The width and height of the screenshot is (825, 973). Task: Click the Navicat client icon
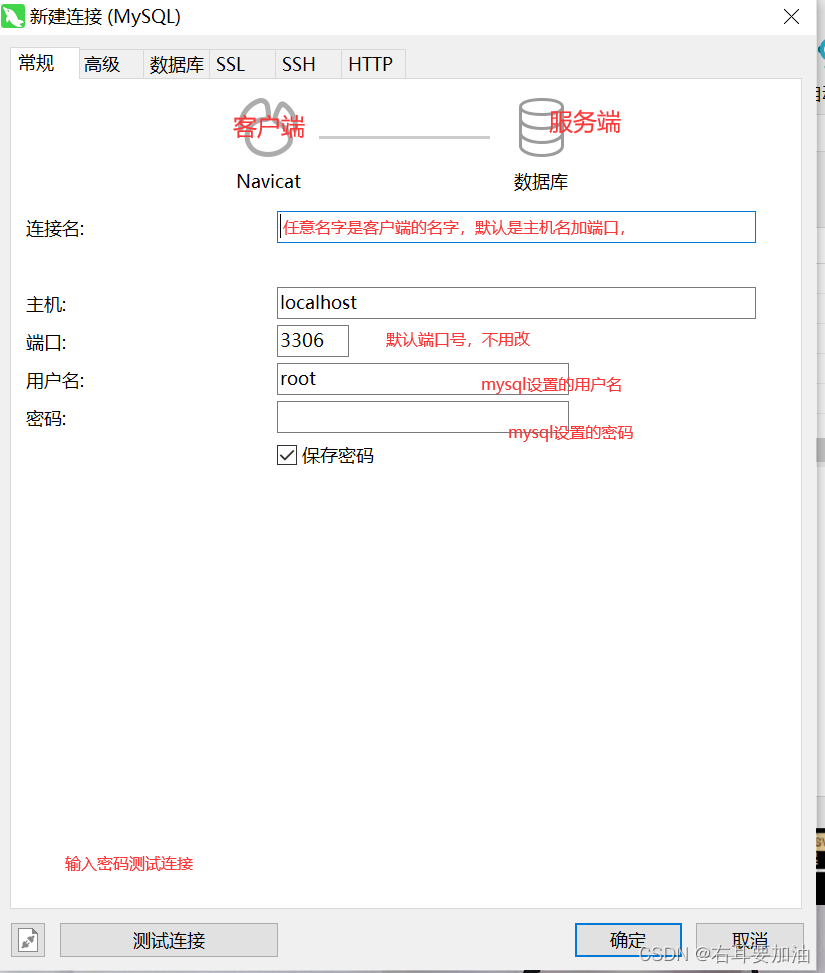coord(268,128)
